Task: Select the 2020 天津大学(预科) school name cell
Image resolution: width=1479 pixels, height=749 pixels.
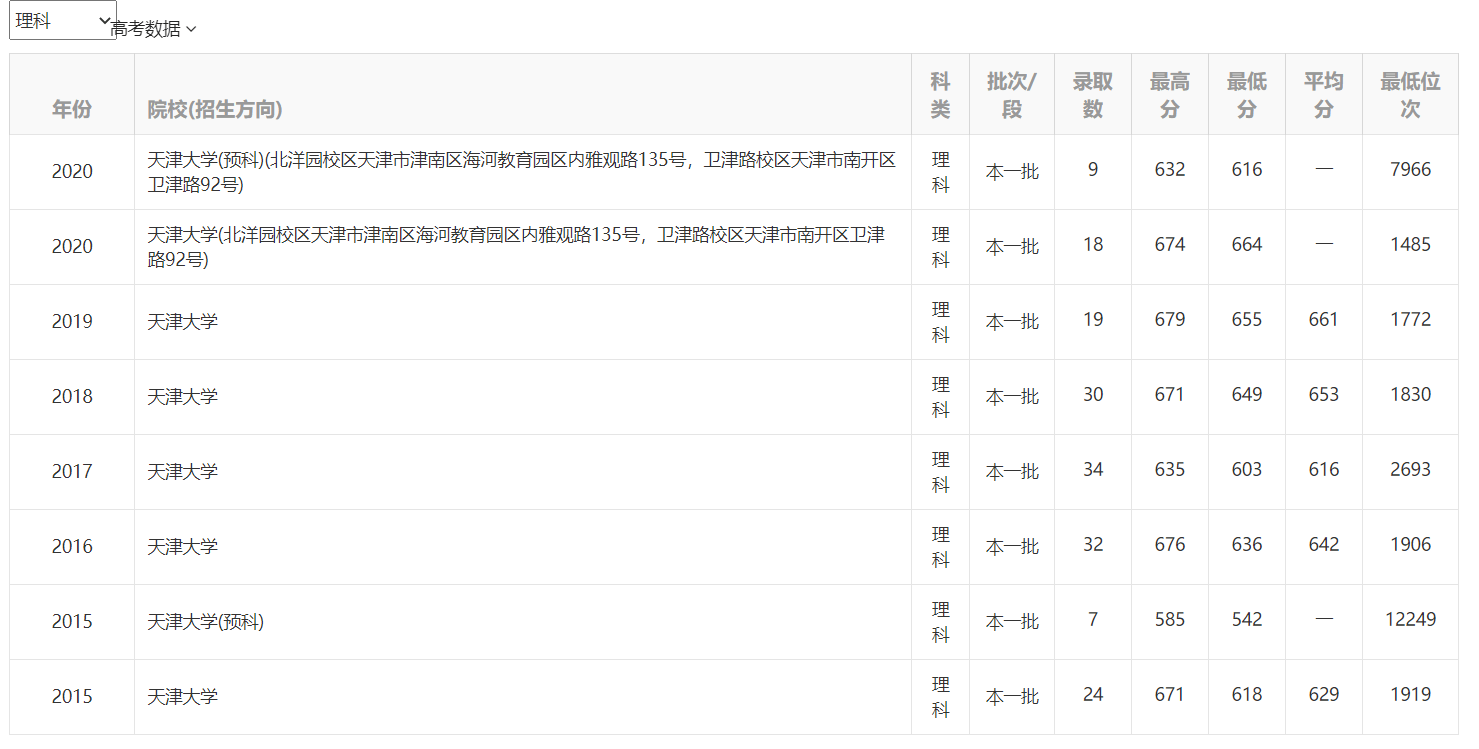Action: 522,172
